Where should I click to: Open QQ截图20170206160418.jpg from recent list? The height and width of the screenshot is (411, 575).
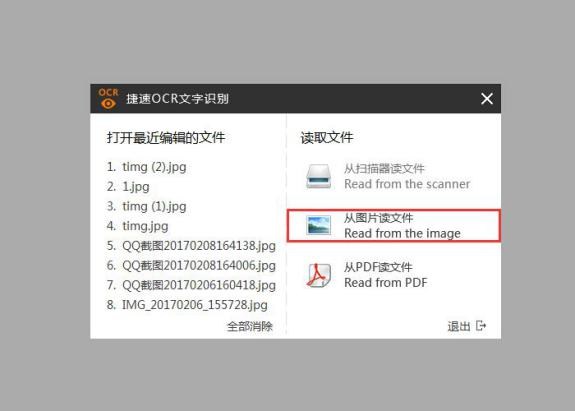pyautogui.click(x=191, y=285)
